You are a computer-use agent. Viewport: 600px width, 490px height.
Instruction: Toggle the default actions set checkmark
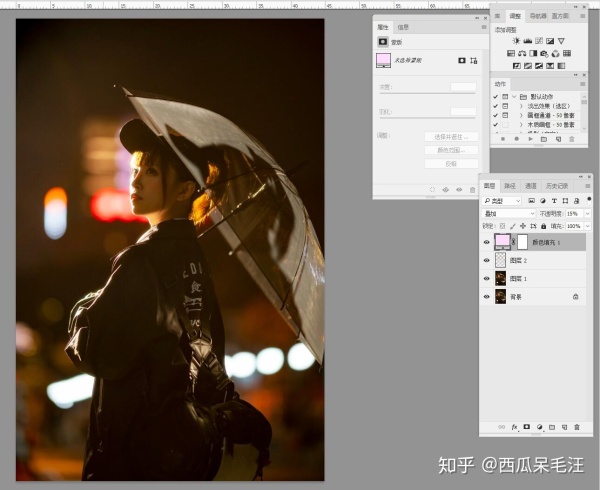pyautogui.click(x=496, y=97)
